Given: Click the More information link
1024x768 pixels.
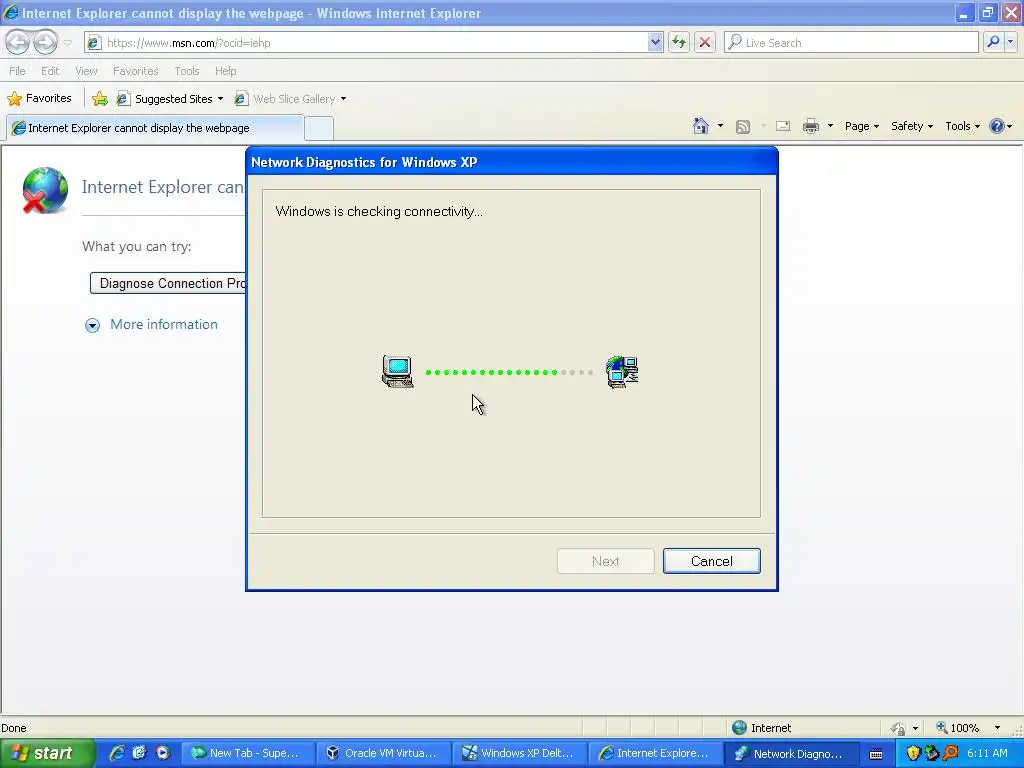Looking at the screenshot, I should coord(164,325).
